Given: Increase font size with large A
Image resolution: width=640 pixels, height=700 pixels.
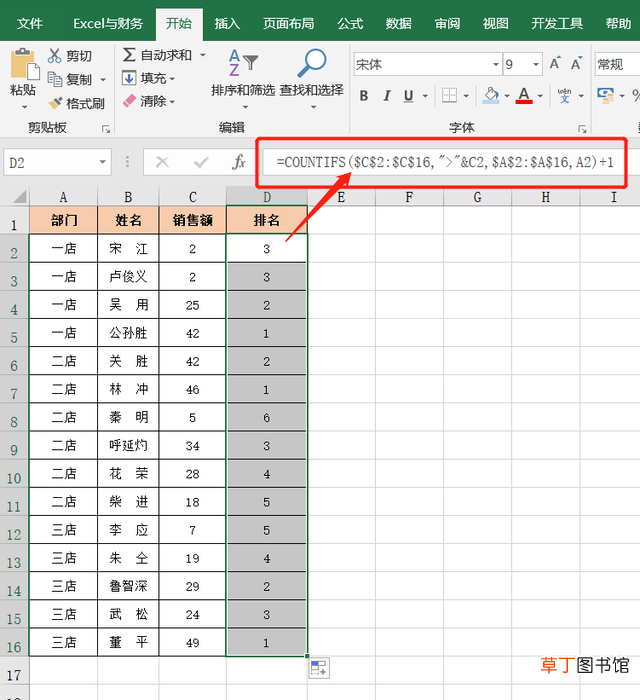Looking at the screenshot, I should pos(554,64).
